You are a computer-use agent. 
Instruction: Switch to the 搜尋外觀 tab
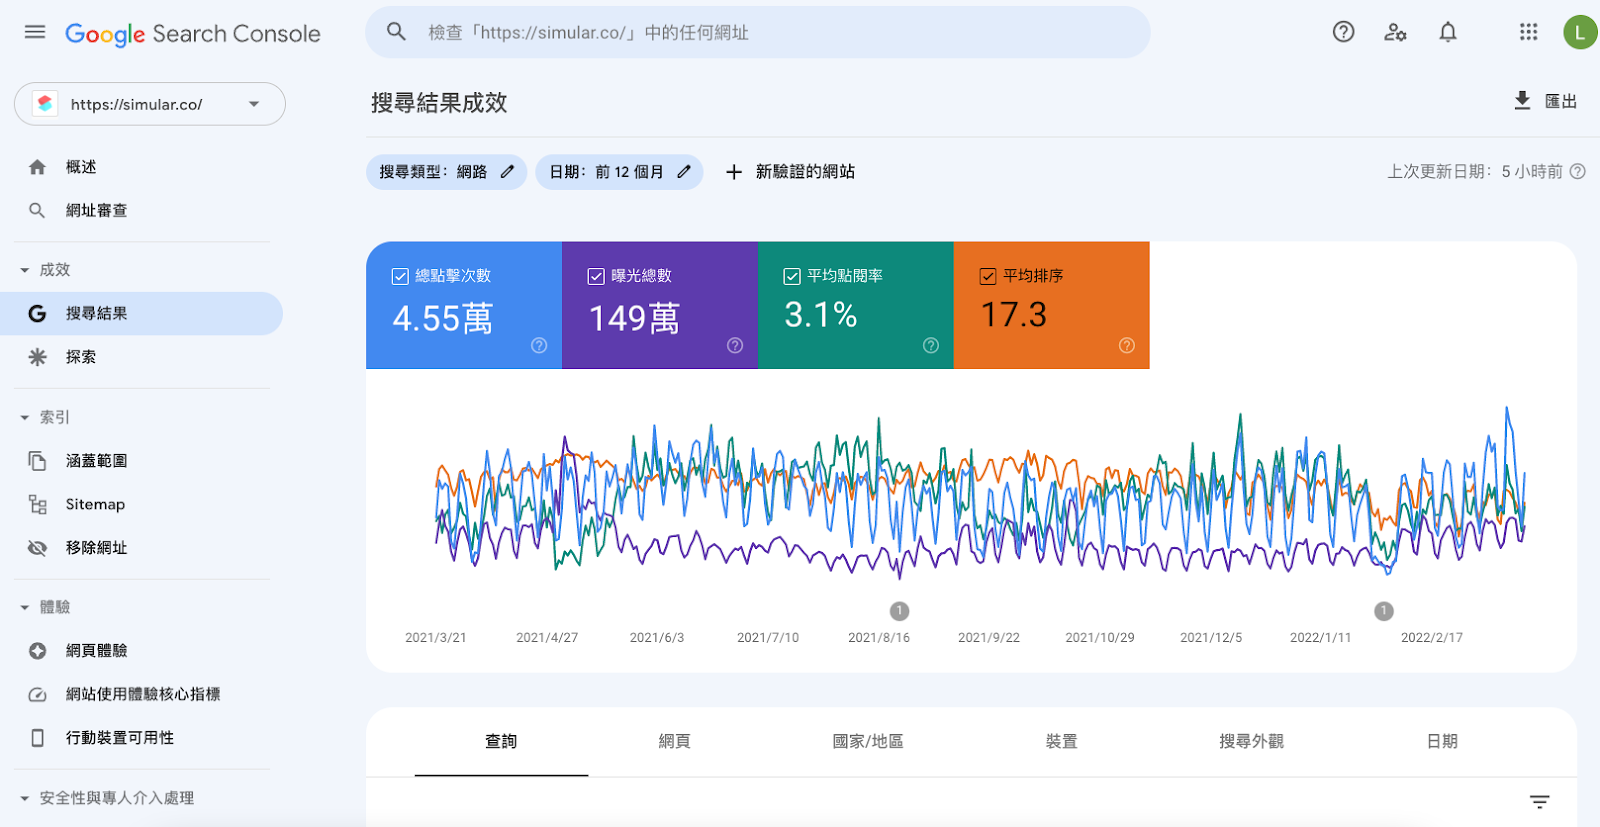coord(1251,741)
